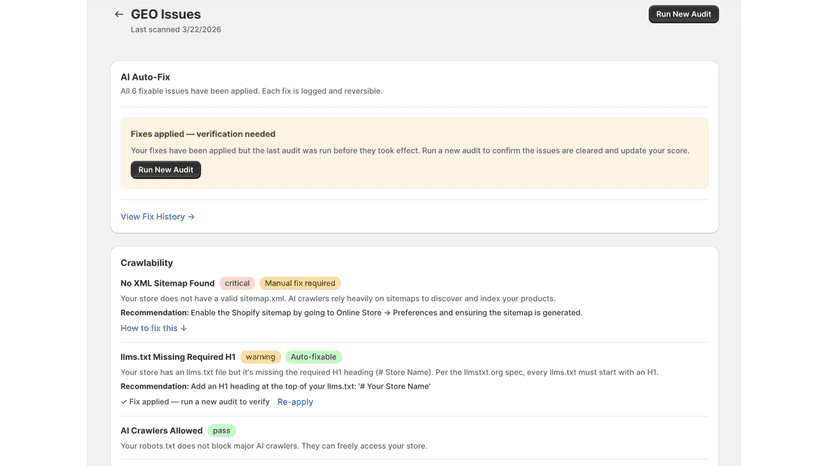This screenshot has height=466, width=828.
Task: Click the pass badge beside AI Crawlers Allowed
Action: (x=221, y=431)
